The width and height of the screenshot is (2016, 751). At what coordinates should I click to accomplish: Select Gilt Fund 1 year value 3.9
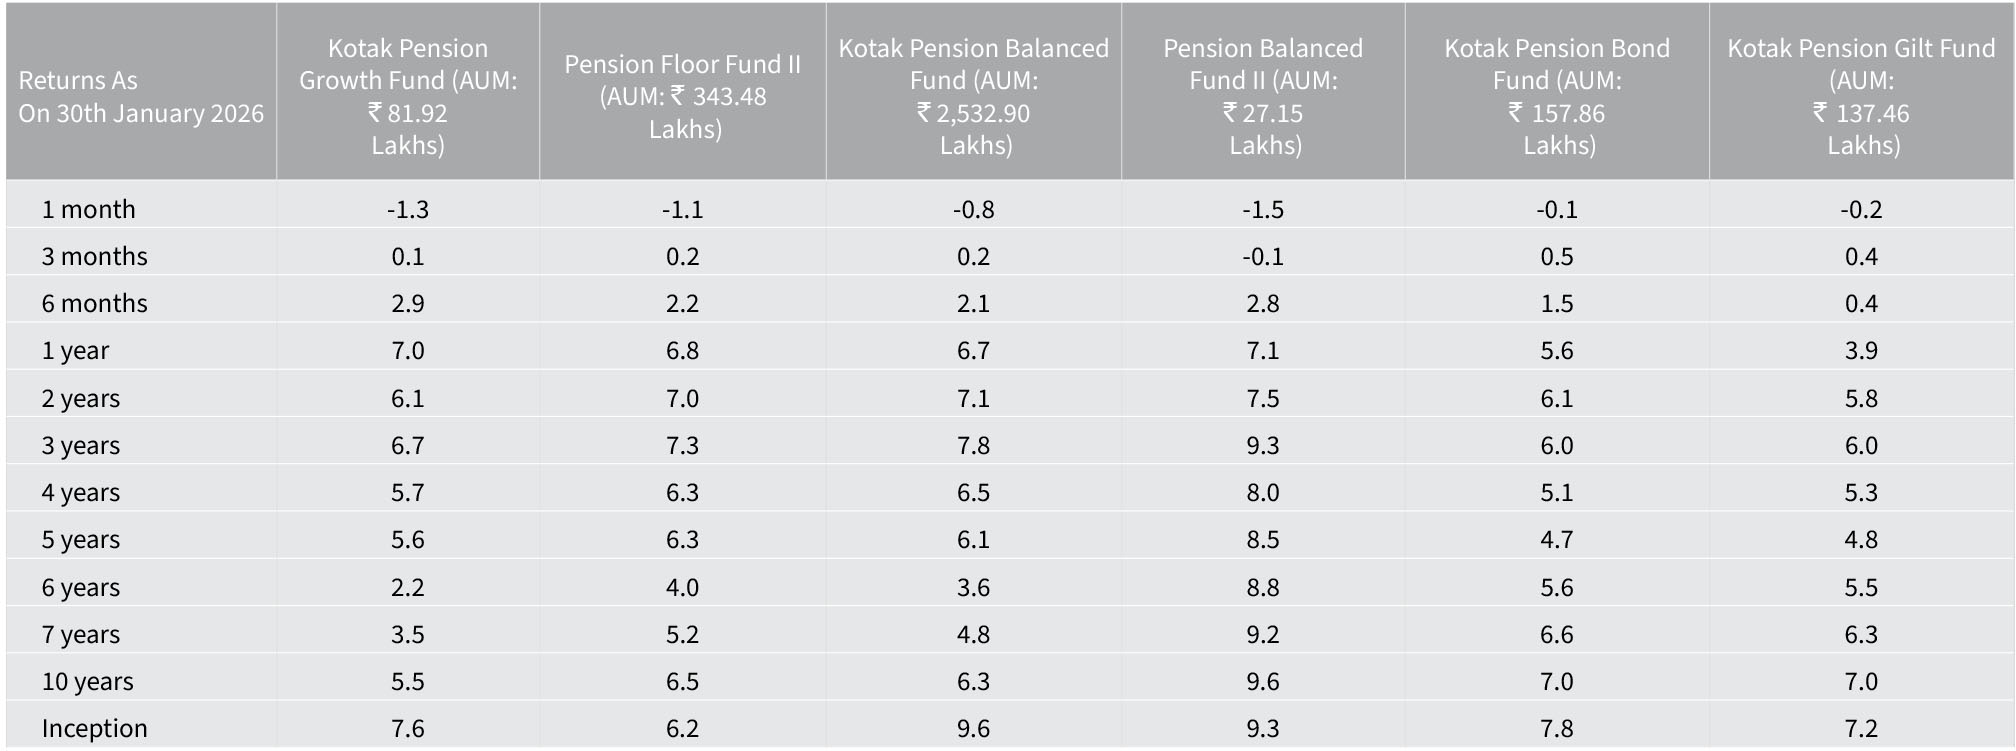pyautogui.click(x=1861, y=350)
